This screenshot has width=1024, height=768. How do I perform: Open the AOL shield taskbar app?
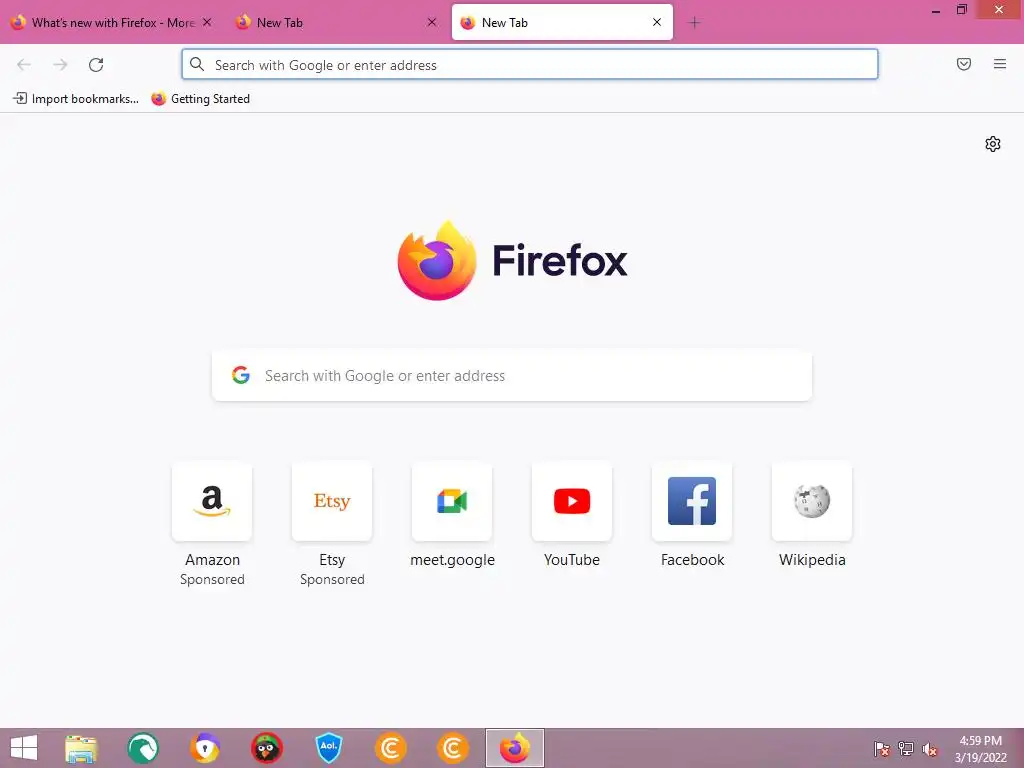328,748
